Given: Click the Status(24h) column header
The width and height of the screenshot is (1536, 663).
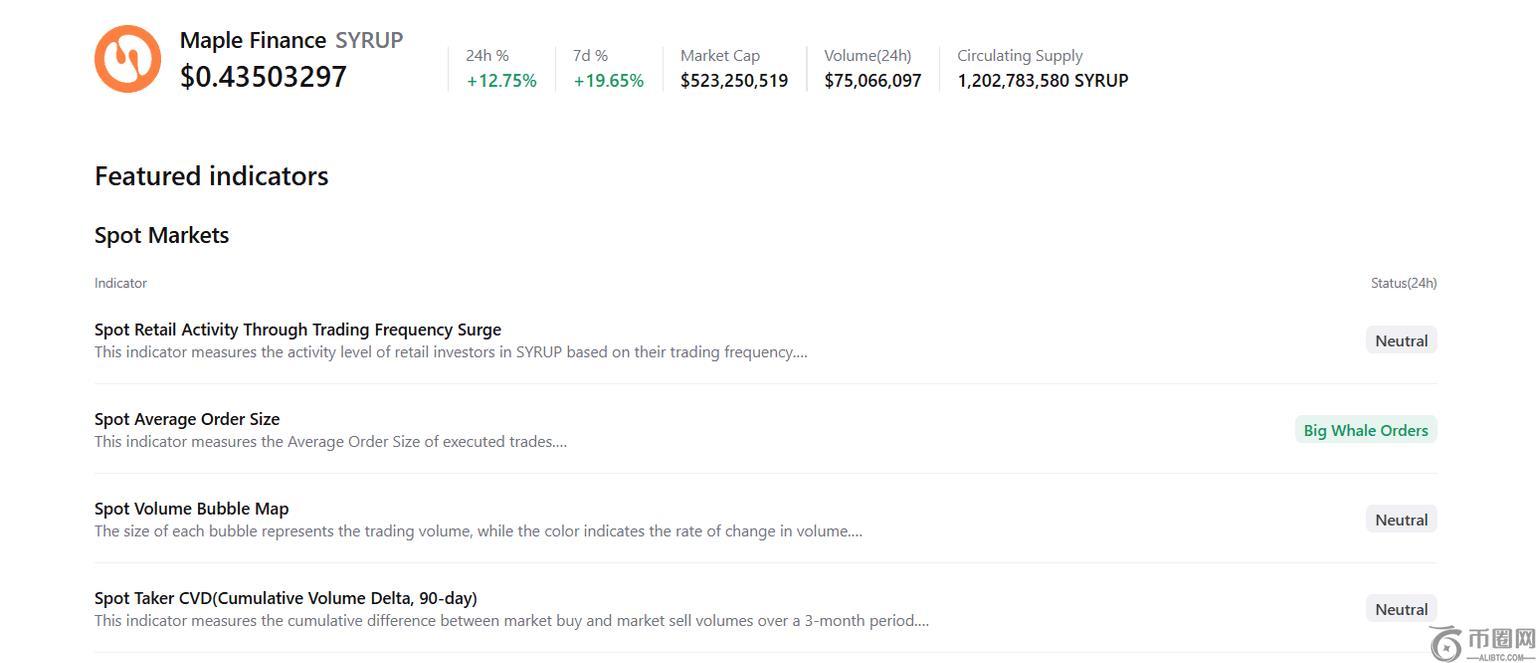Looking at the screenshot, I should click(1403, 283).
